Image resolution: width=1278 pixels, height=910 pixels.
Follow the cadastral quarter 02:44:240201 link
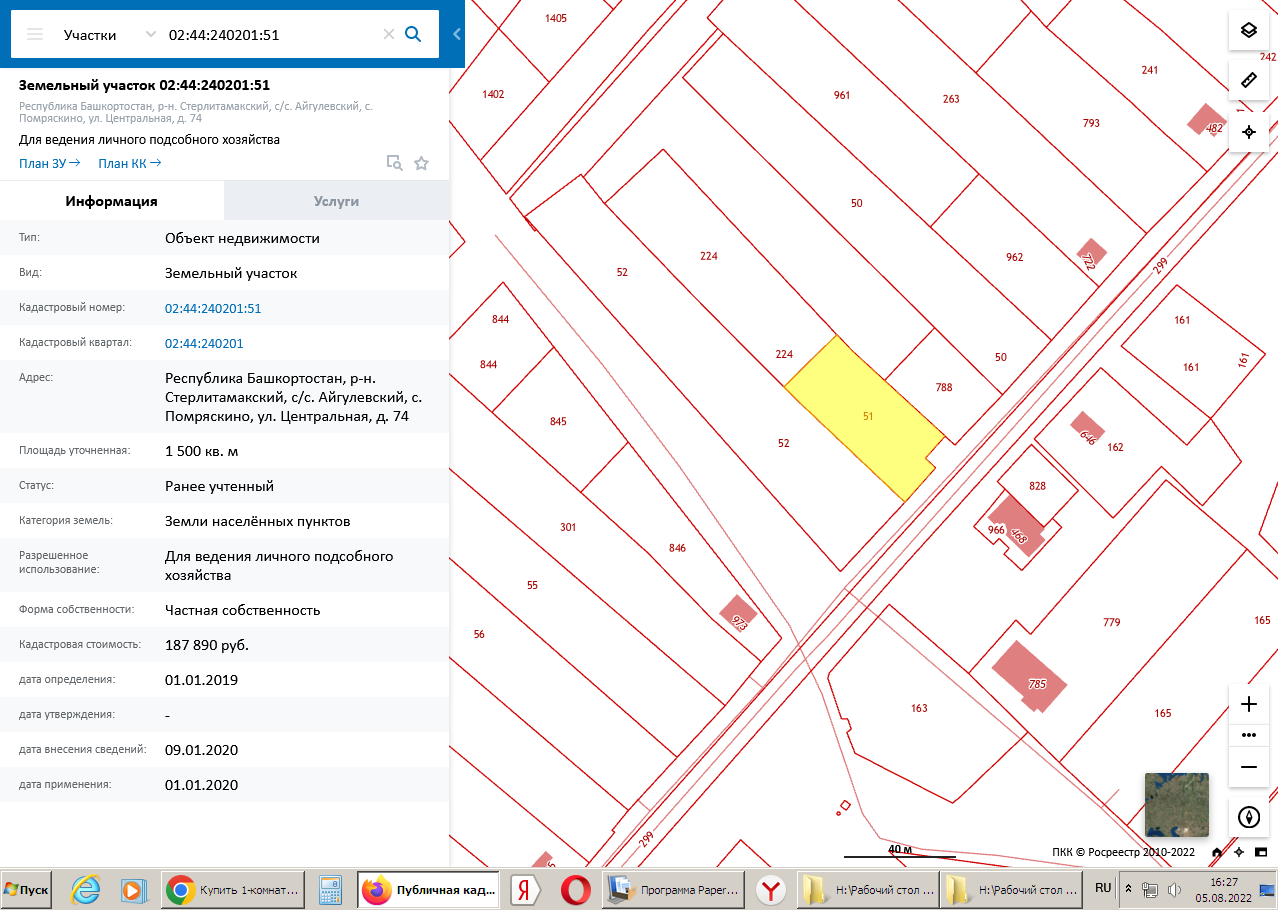point(204,343)
